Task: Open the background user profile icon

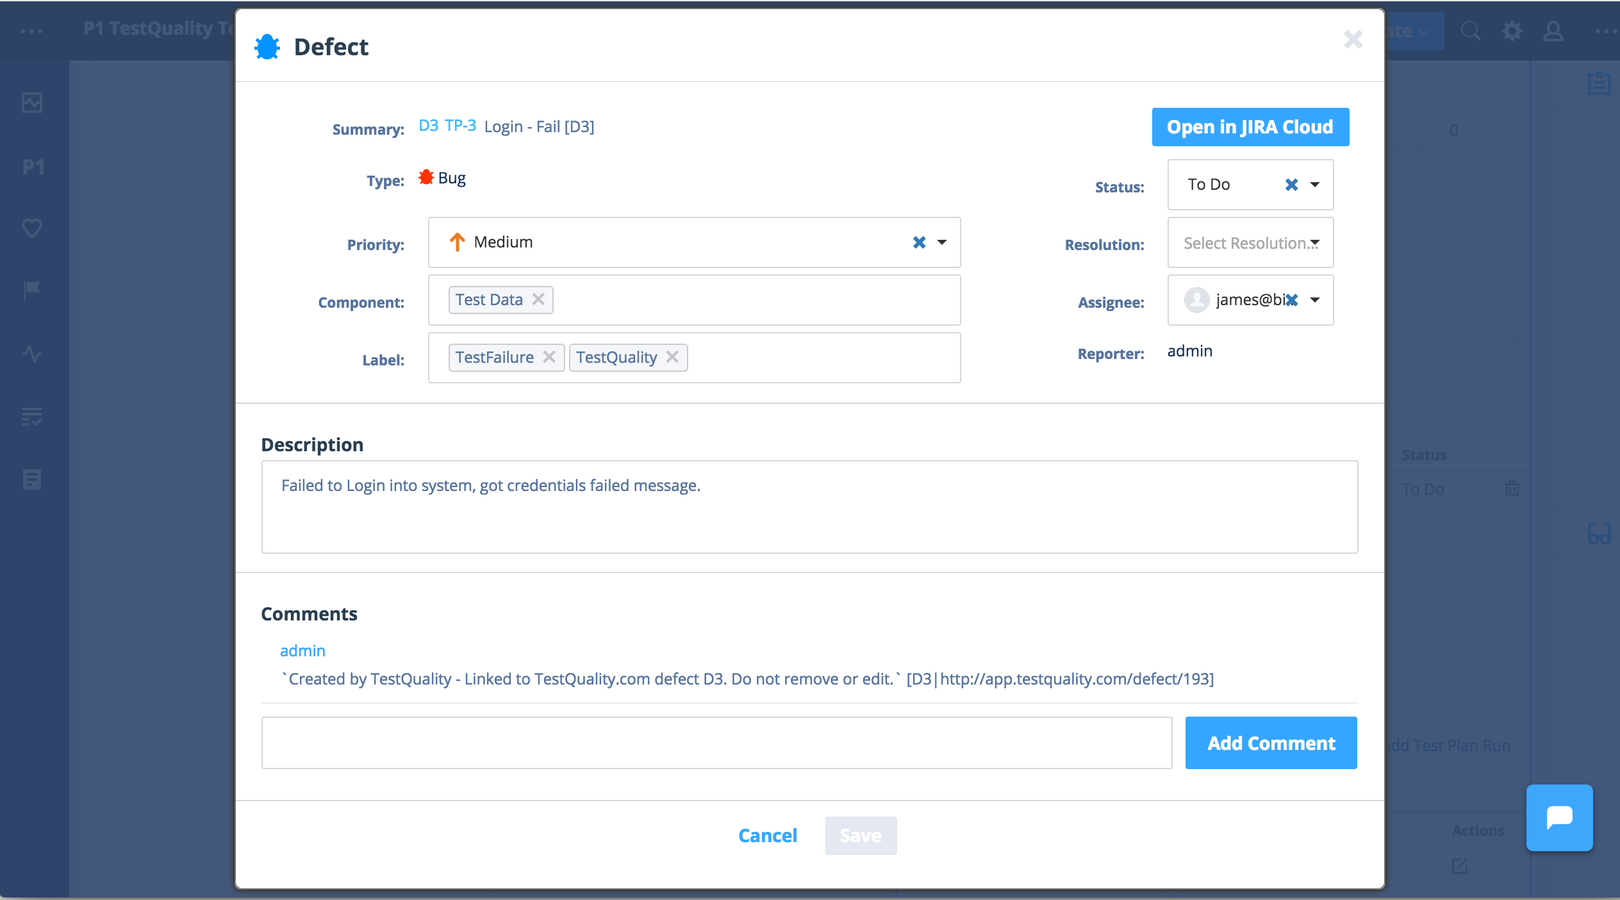Action: pos(1553,31)
